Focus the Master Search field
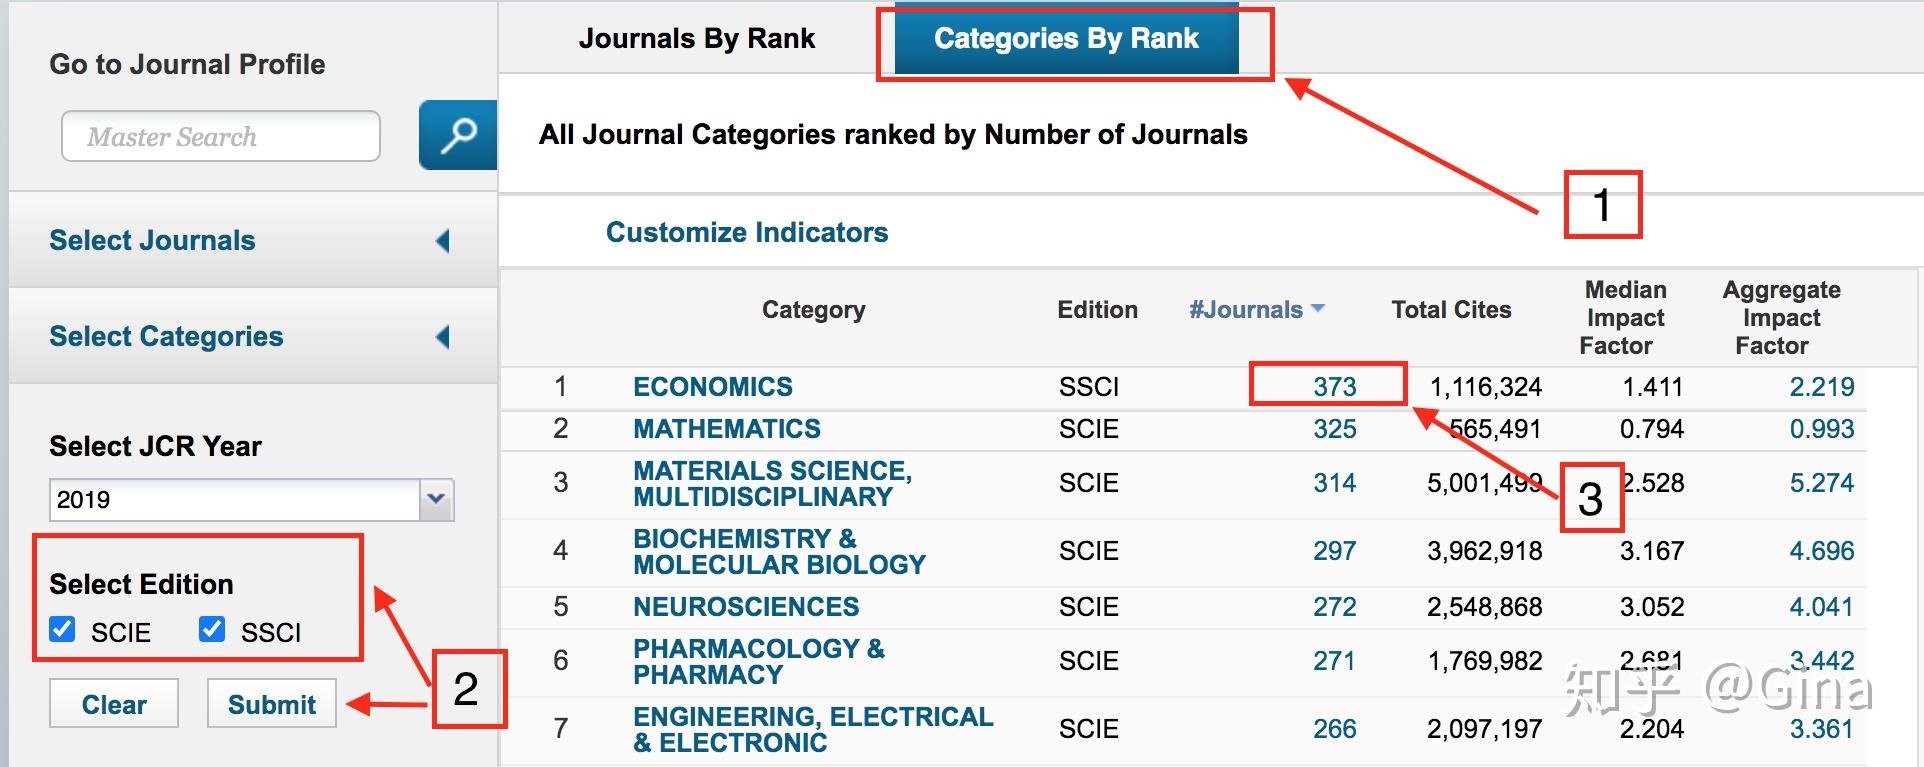The image size is (1924, 767). (221, 137)
